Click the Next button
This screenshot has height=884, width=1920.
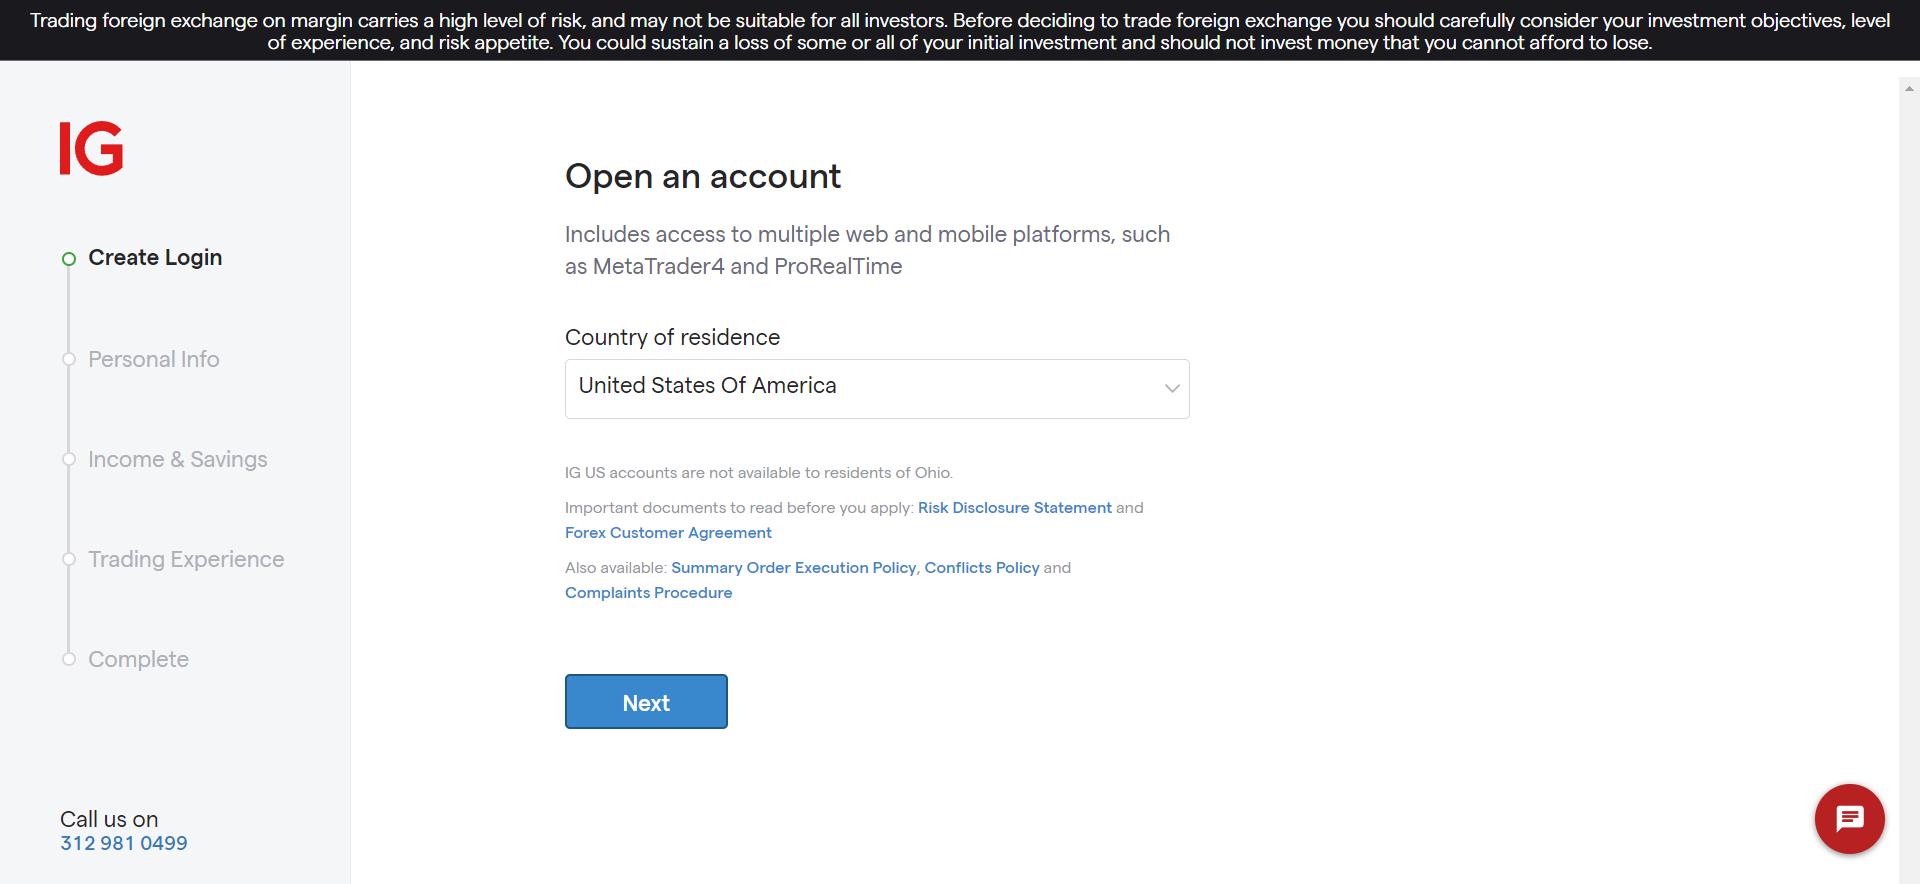click(x=646, y=702)
